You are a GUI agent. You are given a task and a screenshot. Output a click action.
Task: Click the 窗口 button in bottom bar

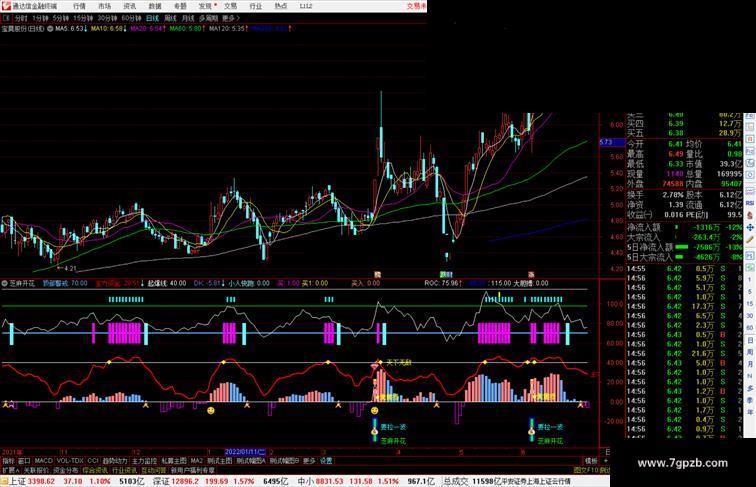pyautogui.click(x=24, y=461)
